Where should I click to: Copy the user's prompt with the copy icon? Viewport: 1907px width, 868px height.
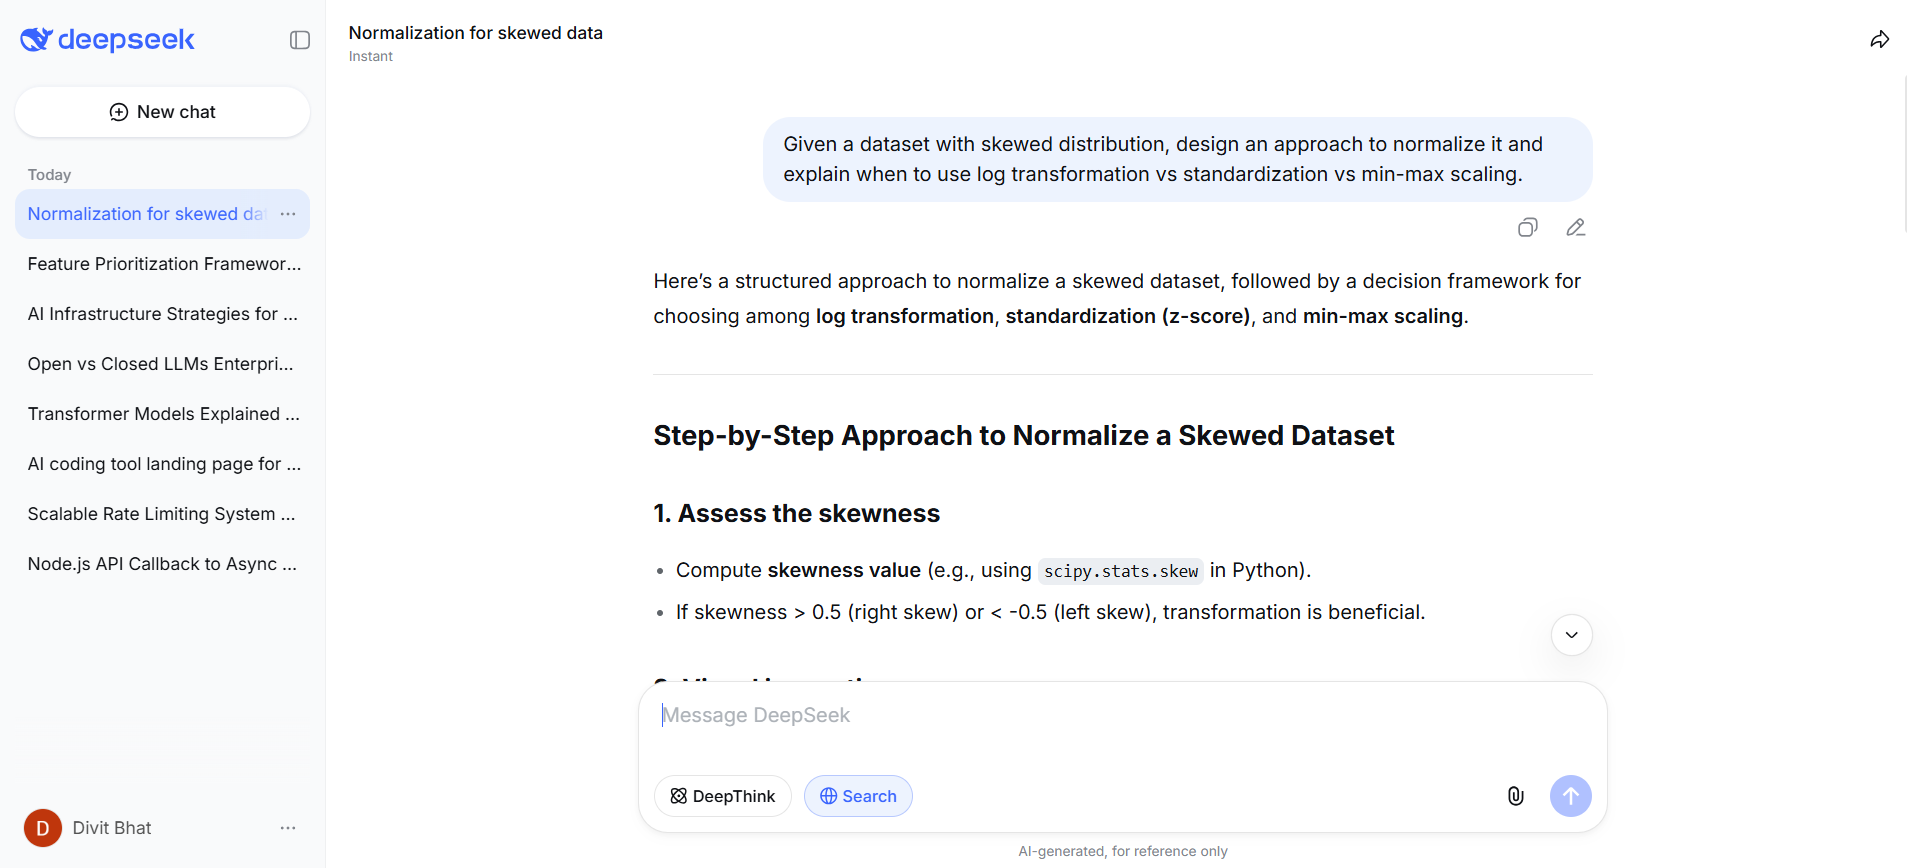pos(1527,227)
